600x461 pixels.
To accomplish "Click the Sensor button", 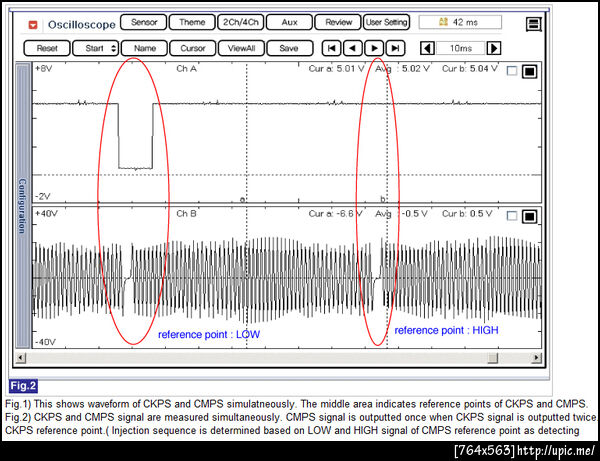I will point(143,22).
